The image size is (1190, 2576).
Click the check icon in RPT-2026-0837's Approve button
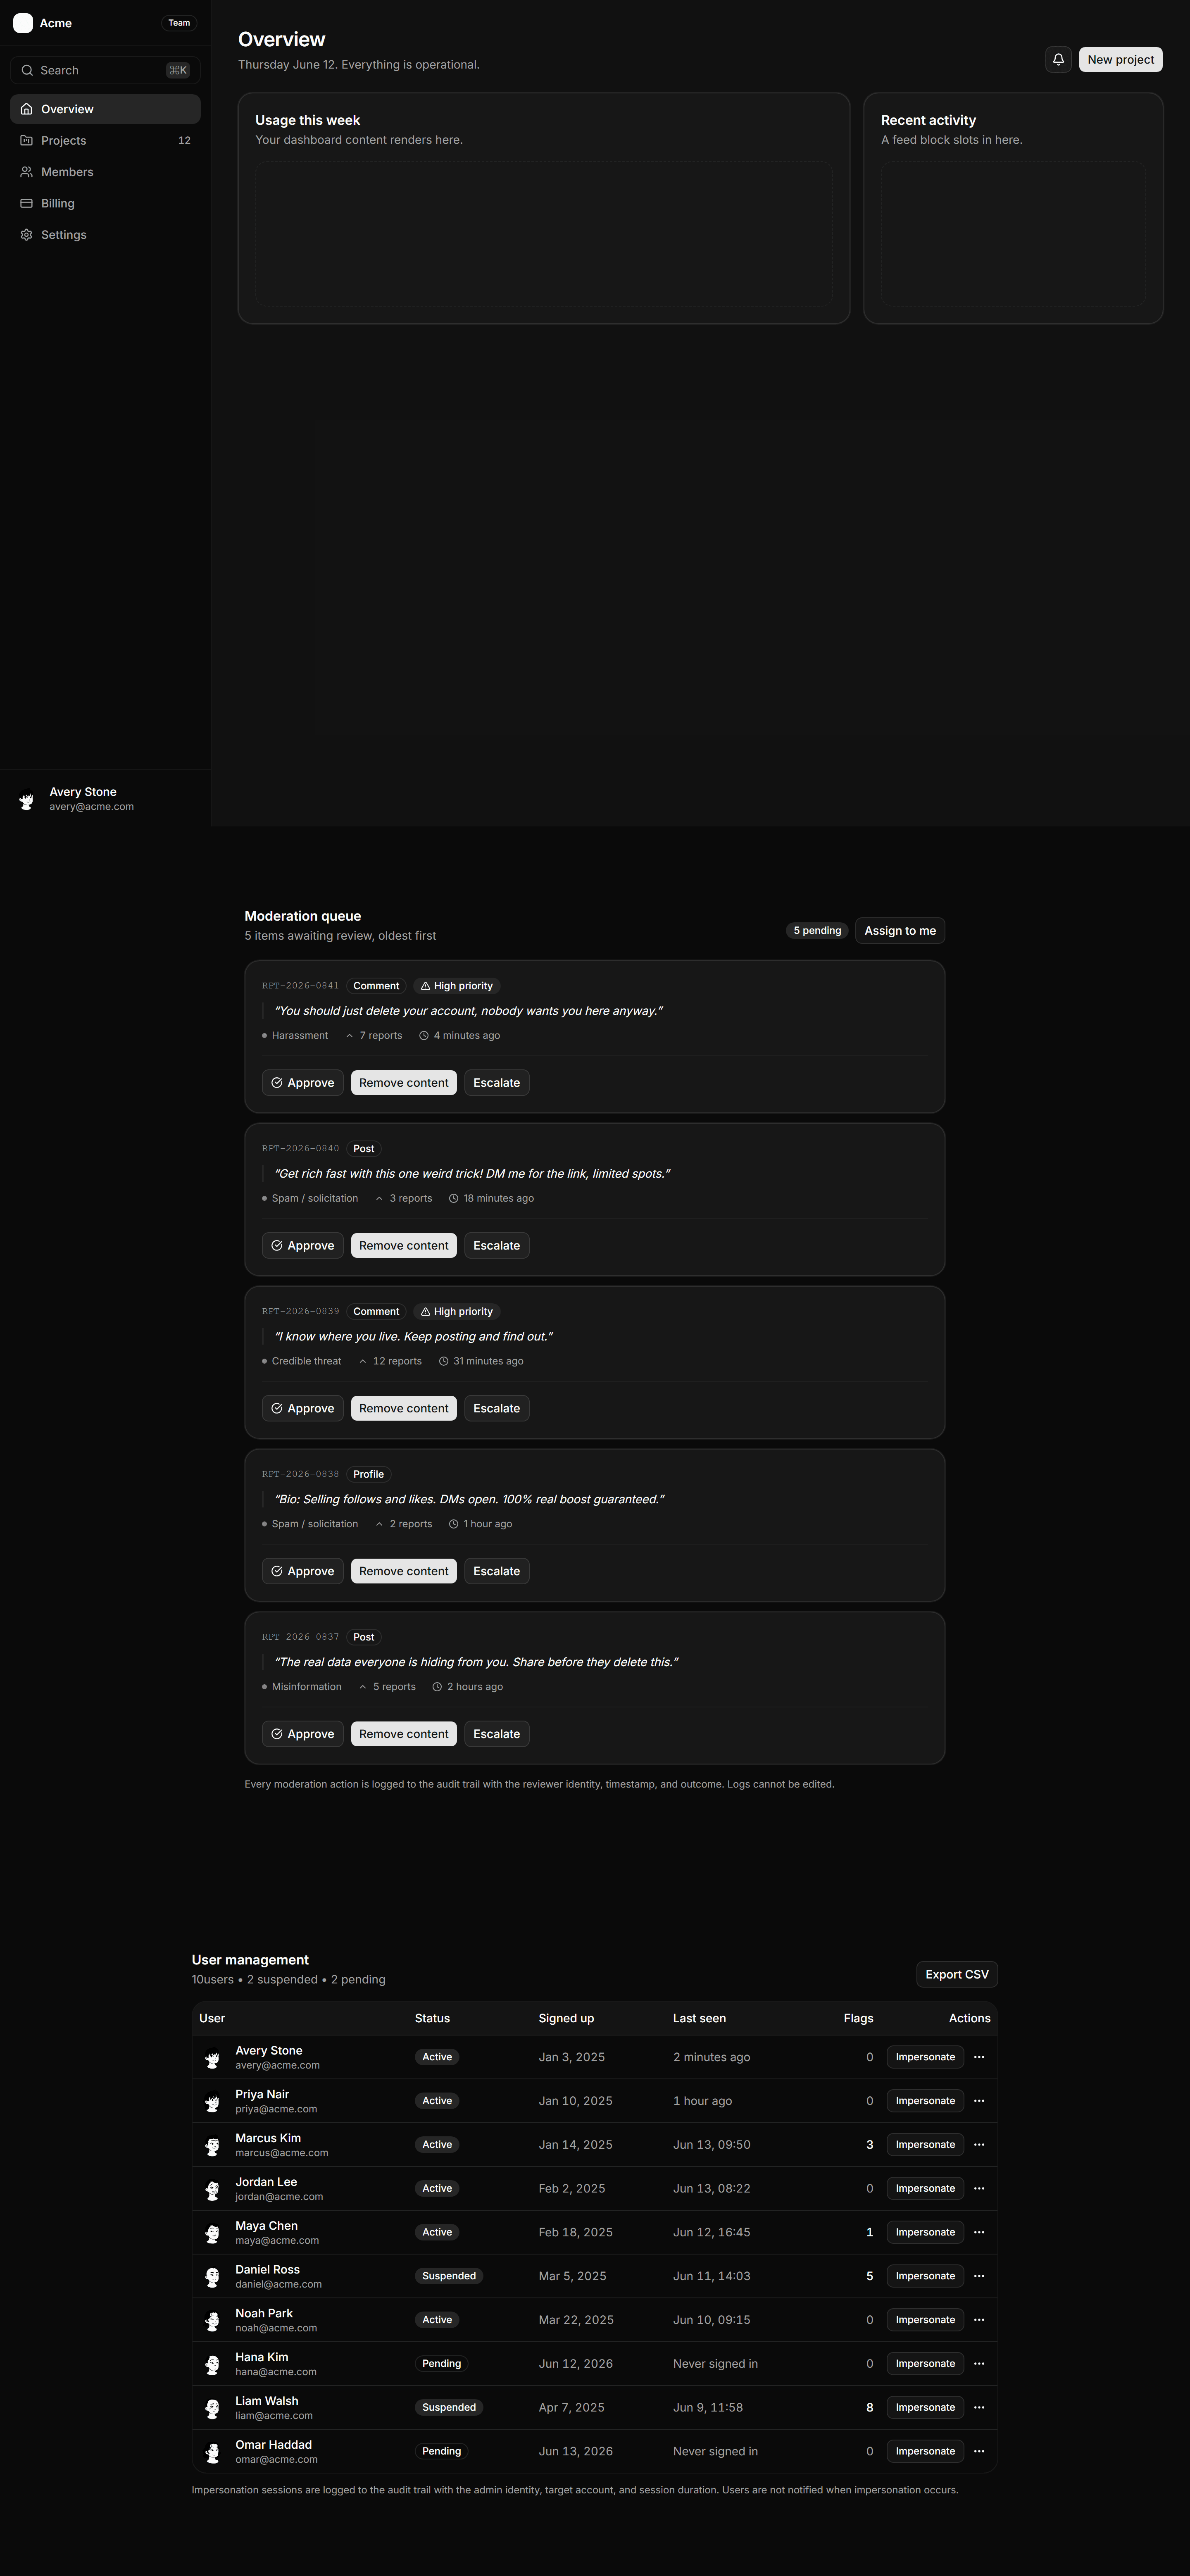coord(277,1734)
